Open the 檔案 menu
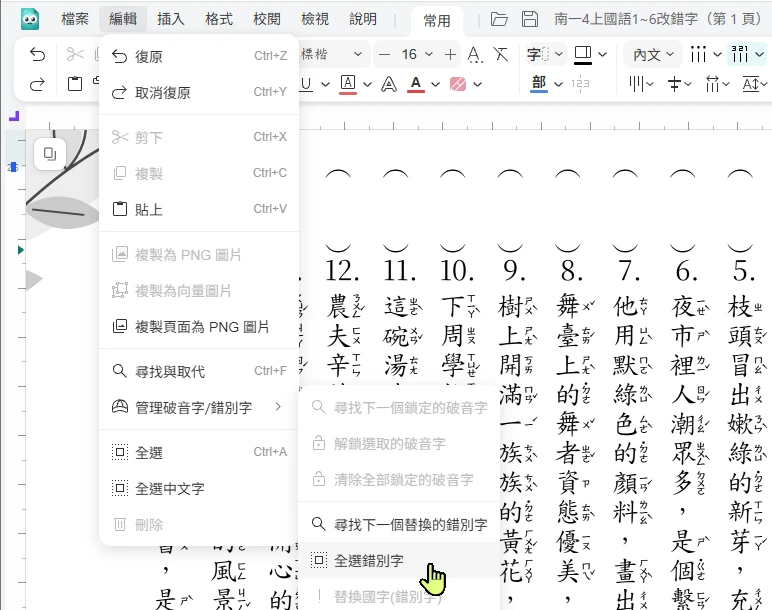 point(75,19)
